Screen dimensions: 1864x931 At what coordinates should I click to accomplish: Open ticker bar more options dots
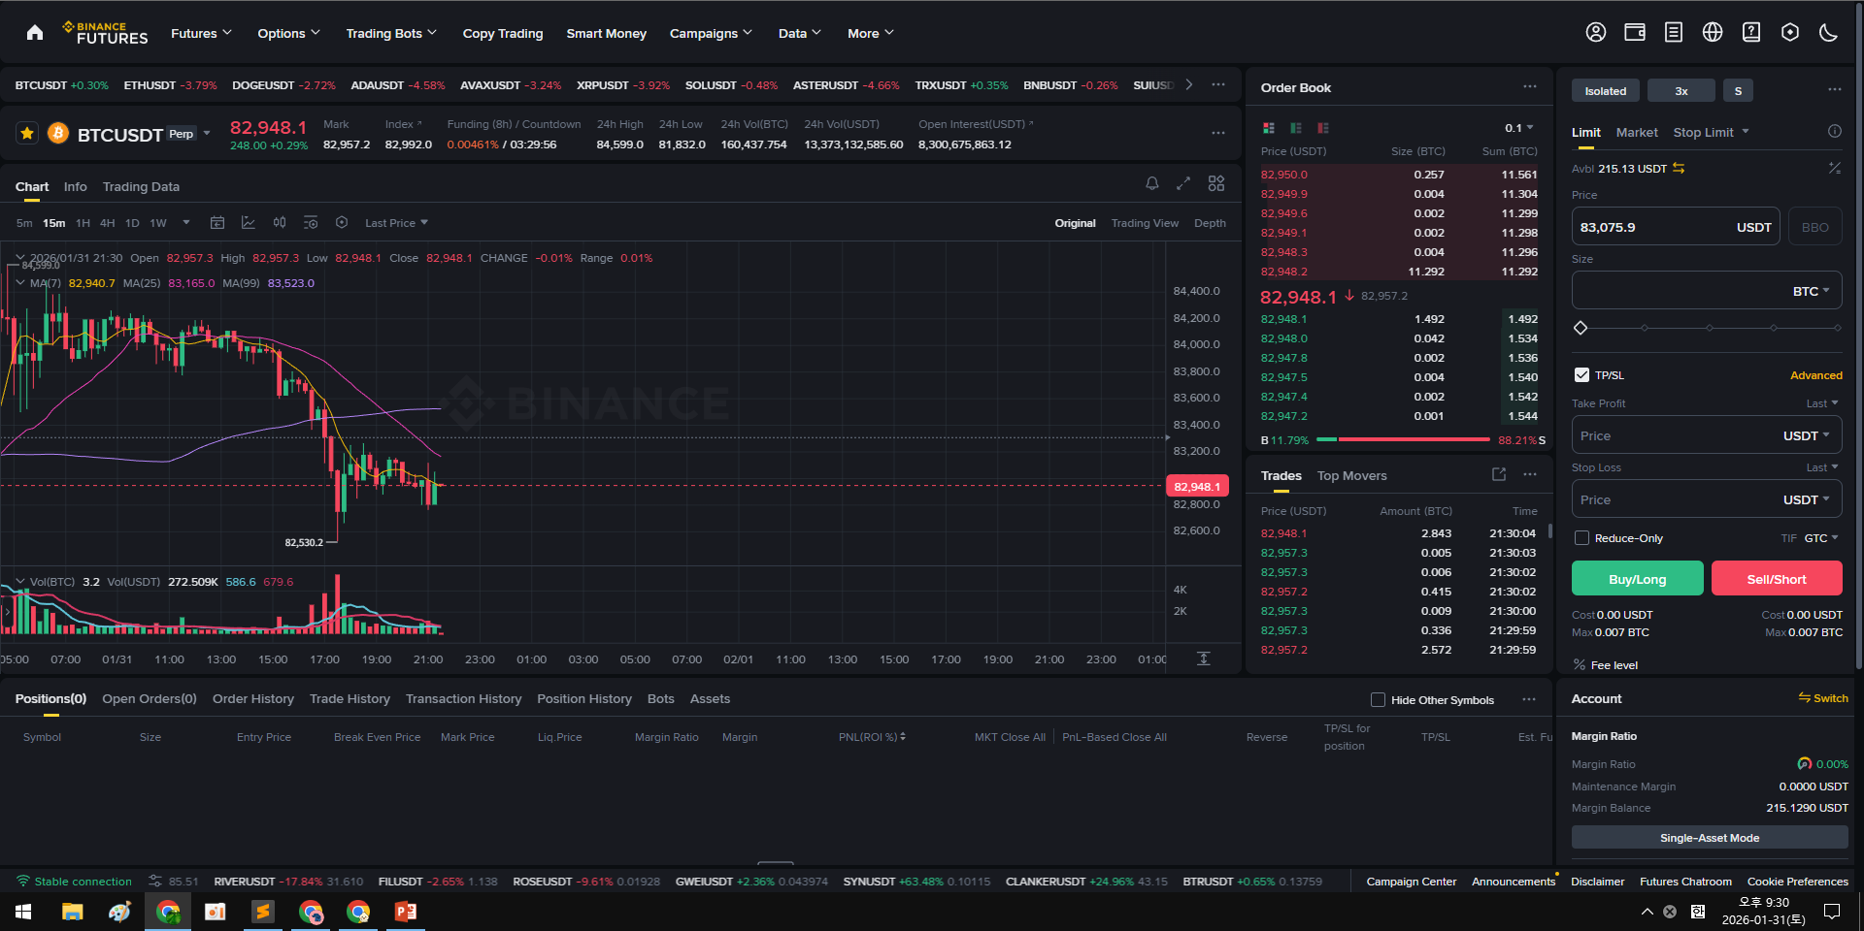click(x=1218, y=85)
